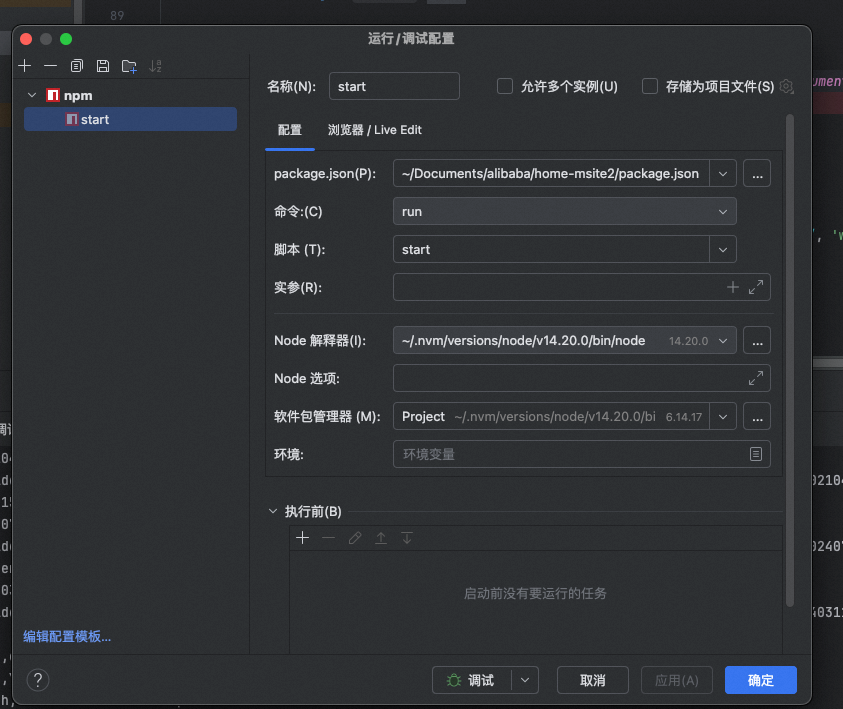The image size is (843, 709).
Task: Click the npm icon in configuration tree
Action: [x=53, y=95]
